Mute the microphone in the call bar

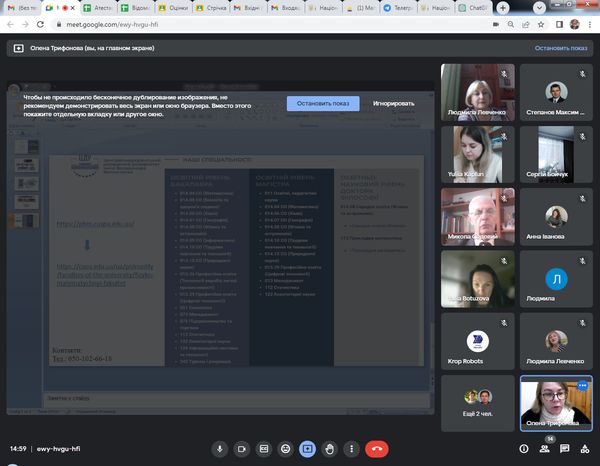(220, 449)
